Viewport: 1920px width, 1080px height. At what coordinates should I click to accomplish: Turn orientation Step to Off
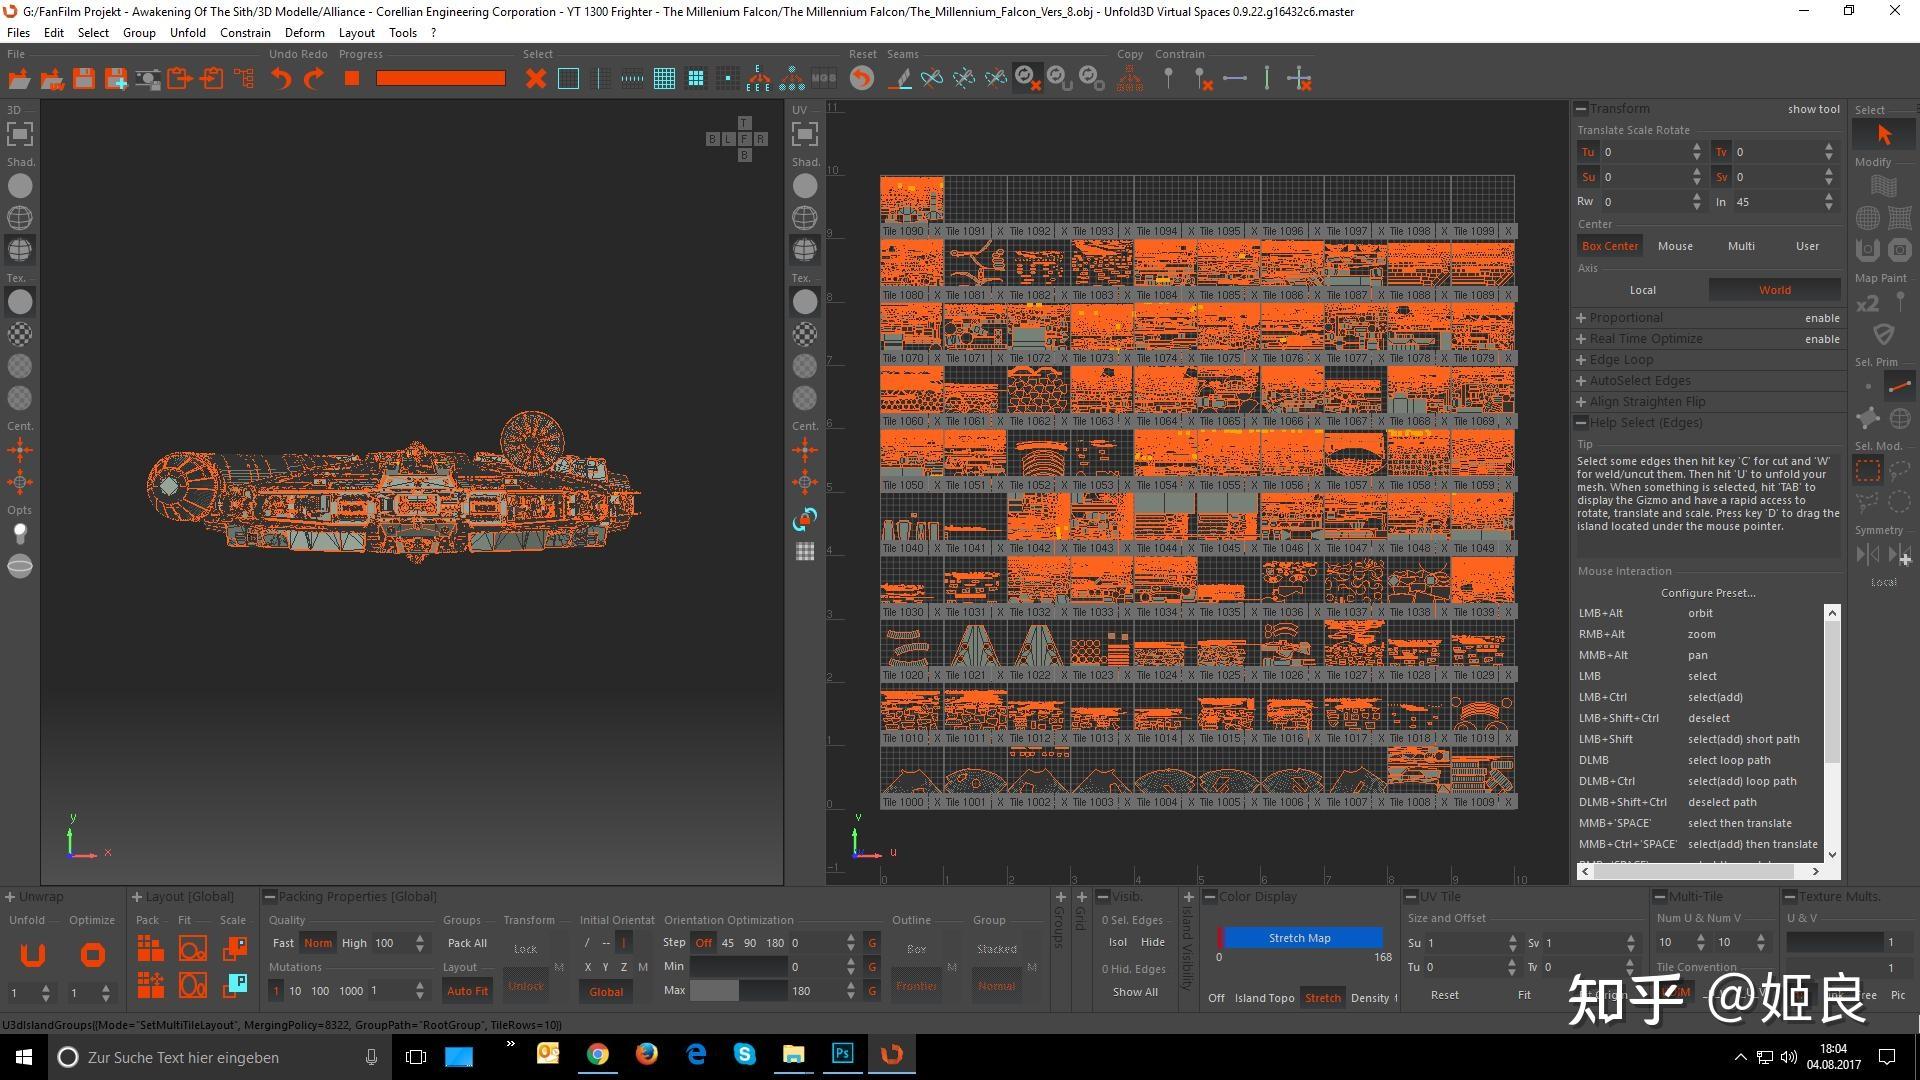pyautogui.click(x=704, y=943)
